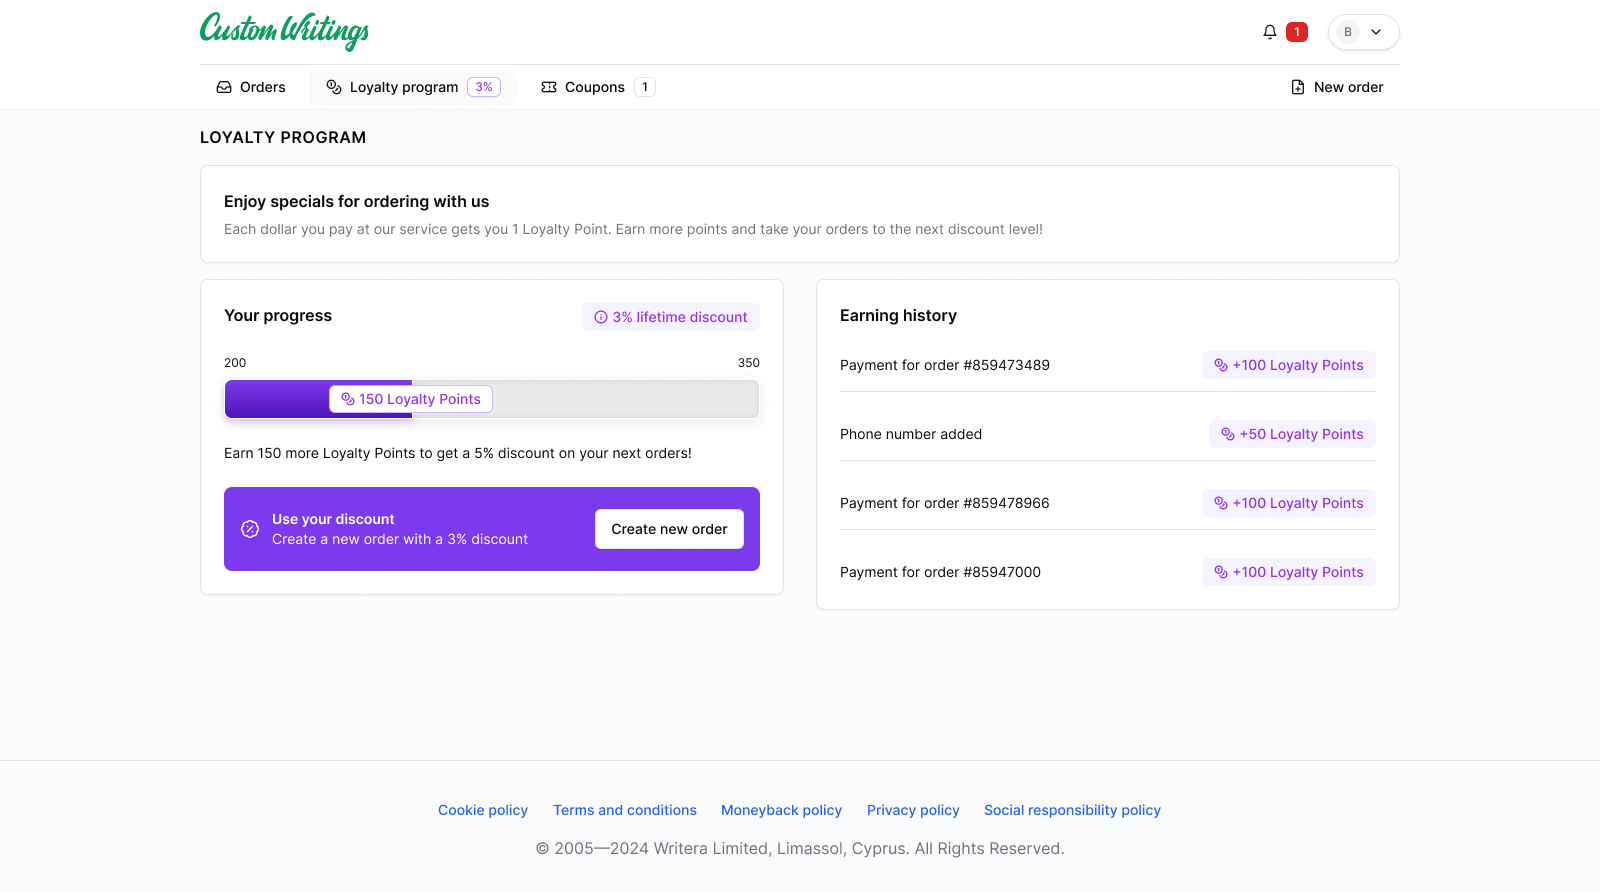The height and width of the screenshot is (892, 1600).
Task: Switch to the Orders tab
Action: tap(252, 87)
